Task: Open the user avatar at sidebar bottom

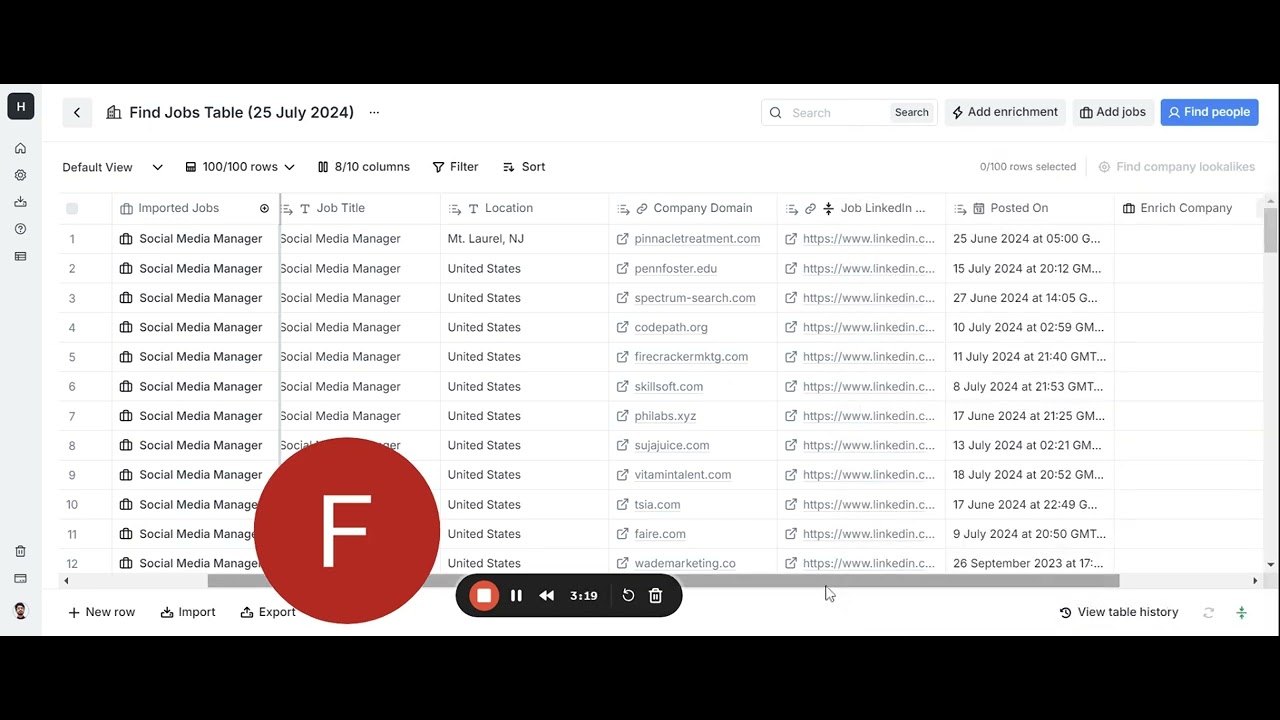Action: tap(20, 611)
